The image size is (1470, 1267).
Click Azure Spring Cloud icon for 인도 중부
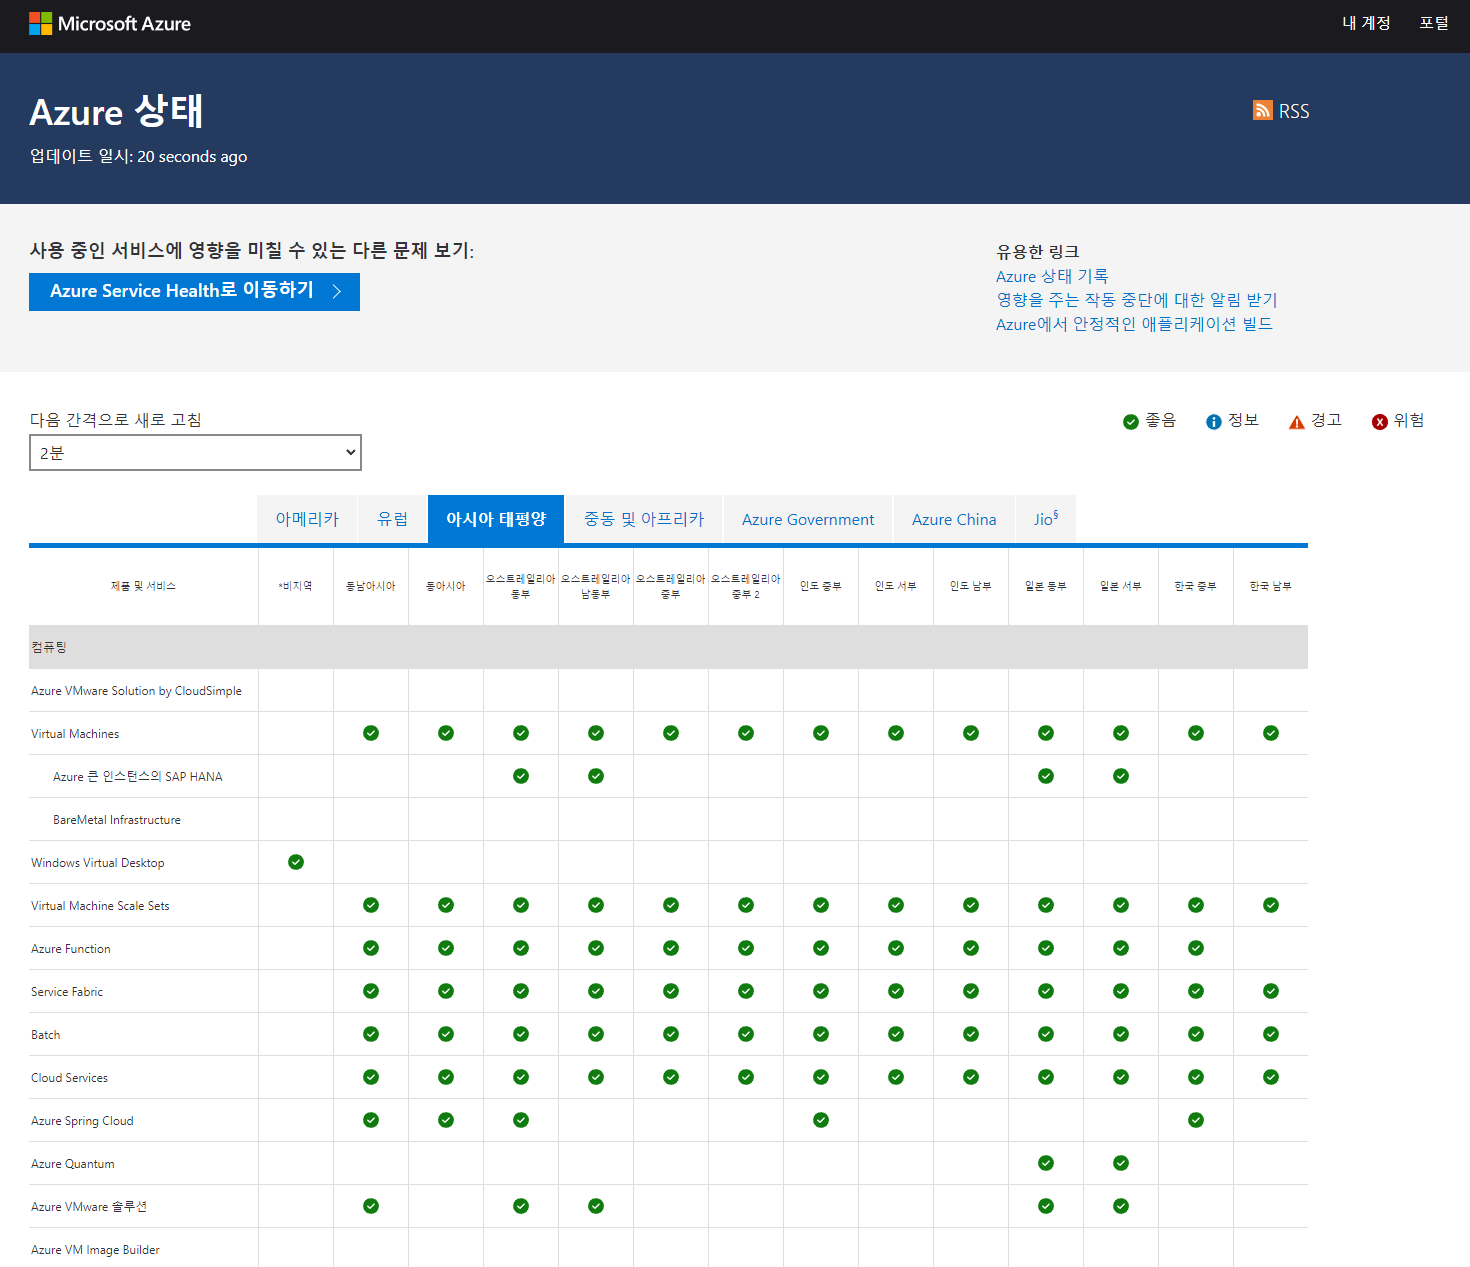tap(821, 1120)
